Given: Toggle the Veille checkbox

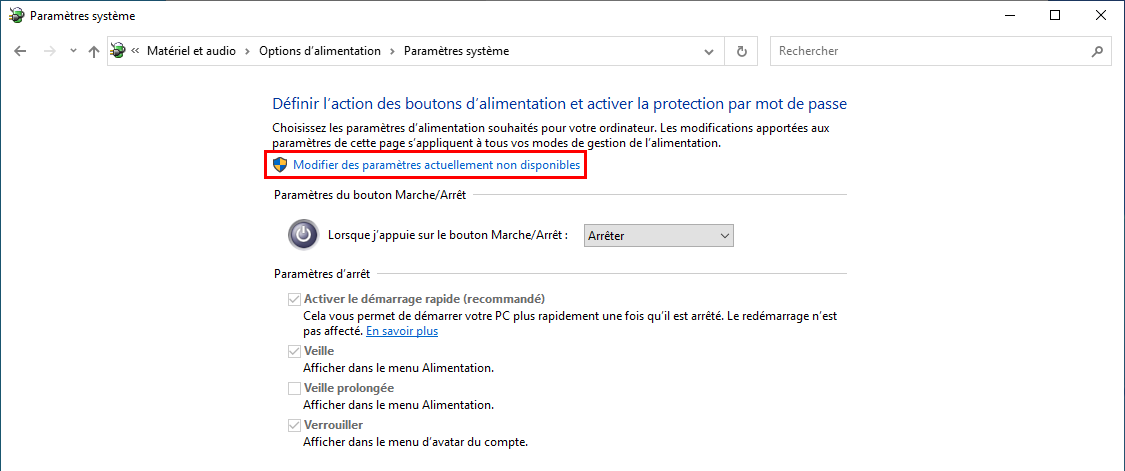Looking at the screenshot, I should click(x=294, y=351).
